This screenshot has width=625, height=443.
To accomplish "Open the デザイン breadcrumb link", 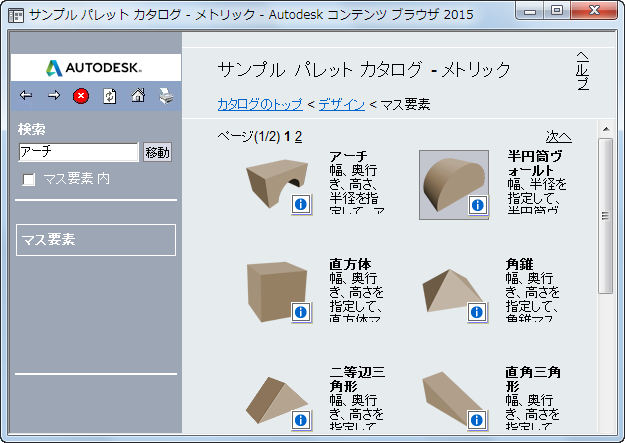I will pyautogui.click(x=342, y=104).
